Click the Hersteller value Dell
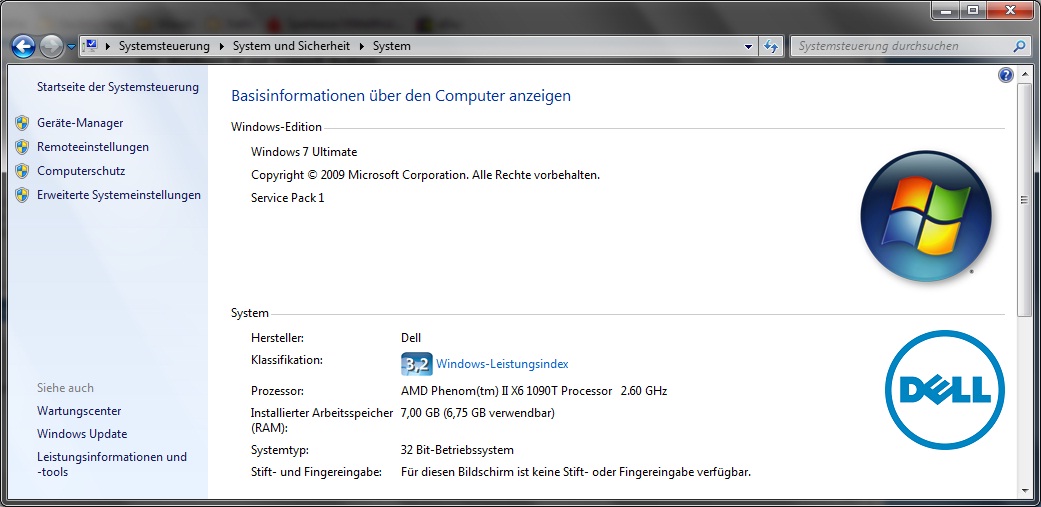The image size is (1041, 507). coord(411,338)
